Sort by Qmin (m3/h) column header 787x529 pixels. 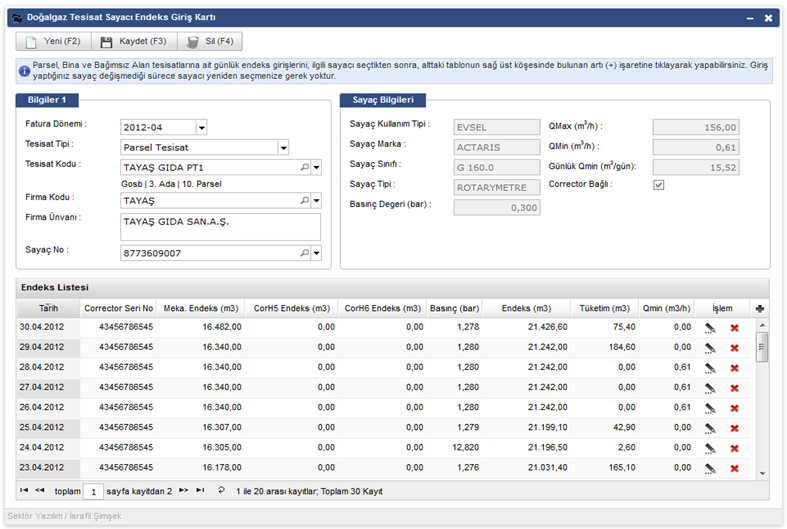coord(667,308)
